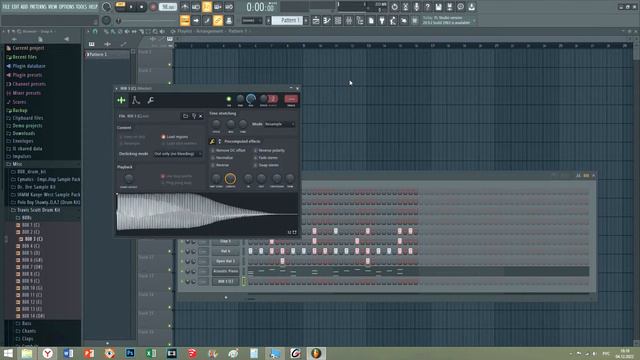Click the Stop transport button
The height and width of the screenshot is (360, 640).
click(x=142, y=7)
